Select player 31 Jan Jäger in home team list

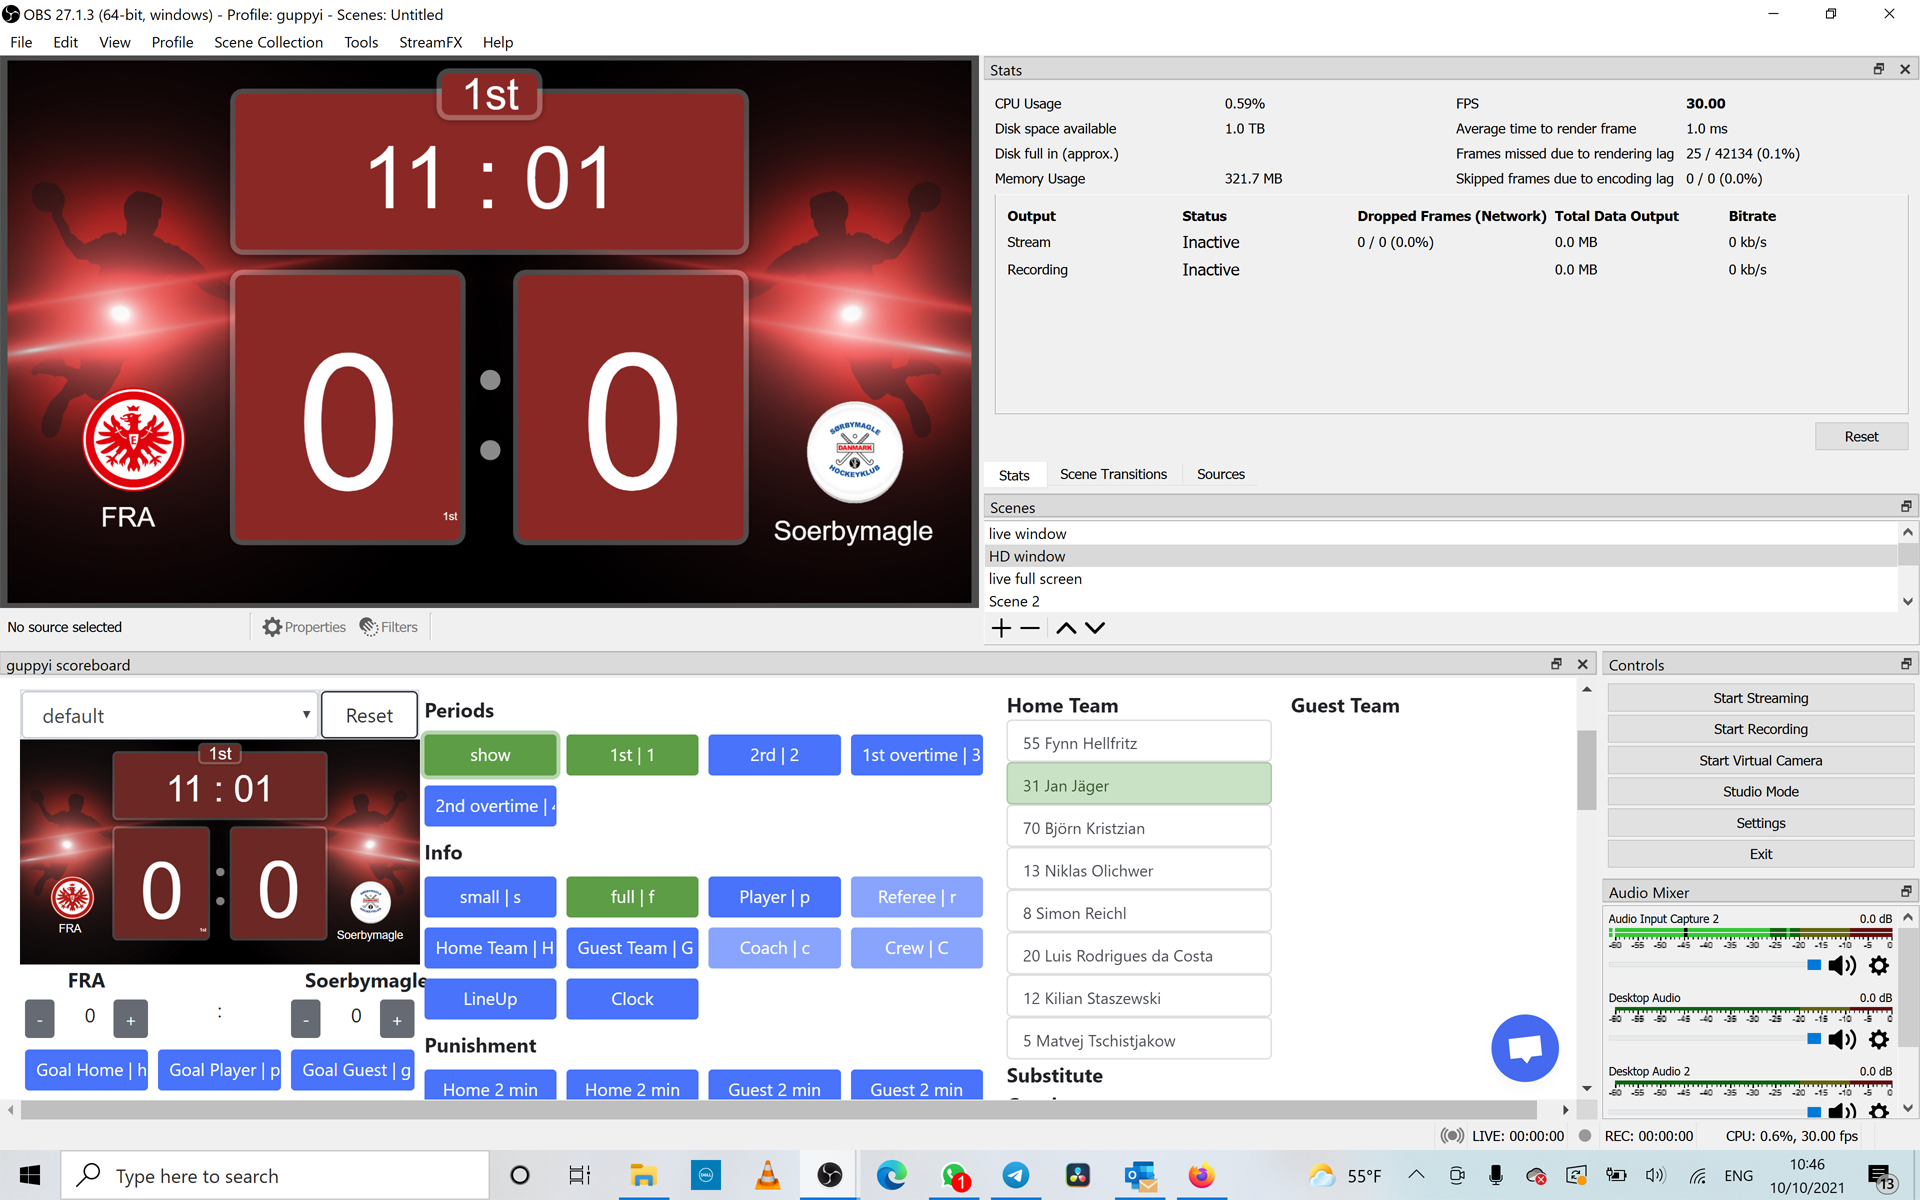[1138, 784]
